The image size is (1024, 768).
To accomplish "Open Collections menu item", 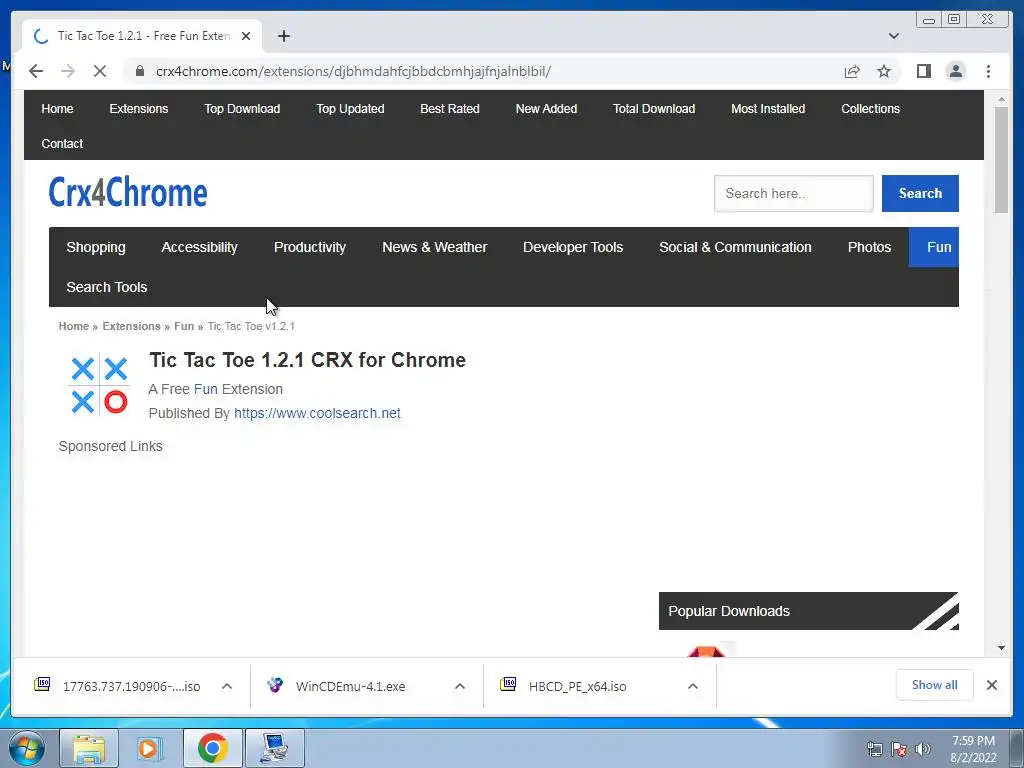I will tap(871, 108).
